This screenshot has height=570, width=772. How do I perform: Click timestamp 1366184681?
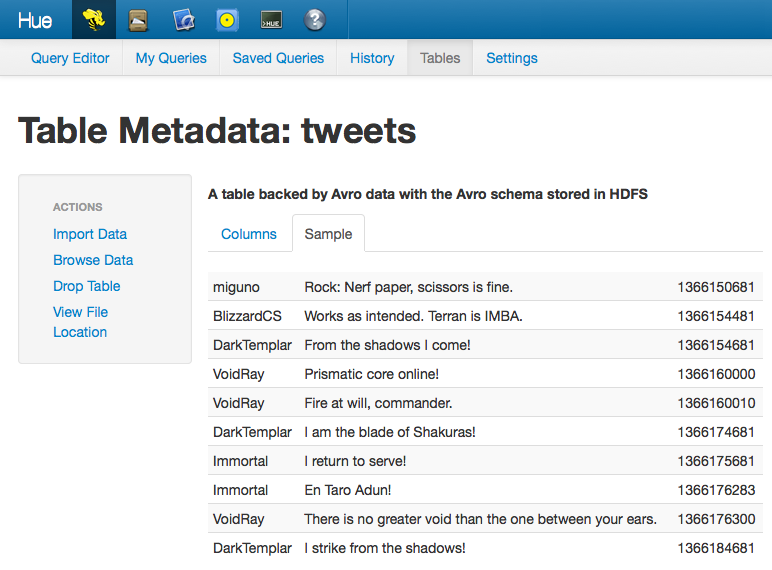[716, 548]
